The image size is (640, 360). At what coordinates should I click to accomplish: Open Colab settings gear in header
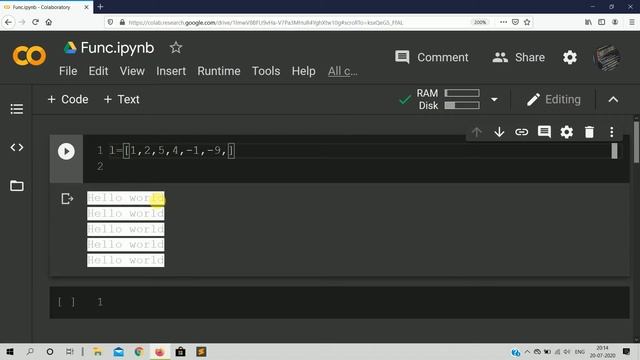570,57
